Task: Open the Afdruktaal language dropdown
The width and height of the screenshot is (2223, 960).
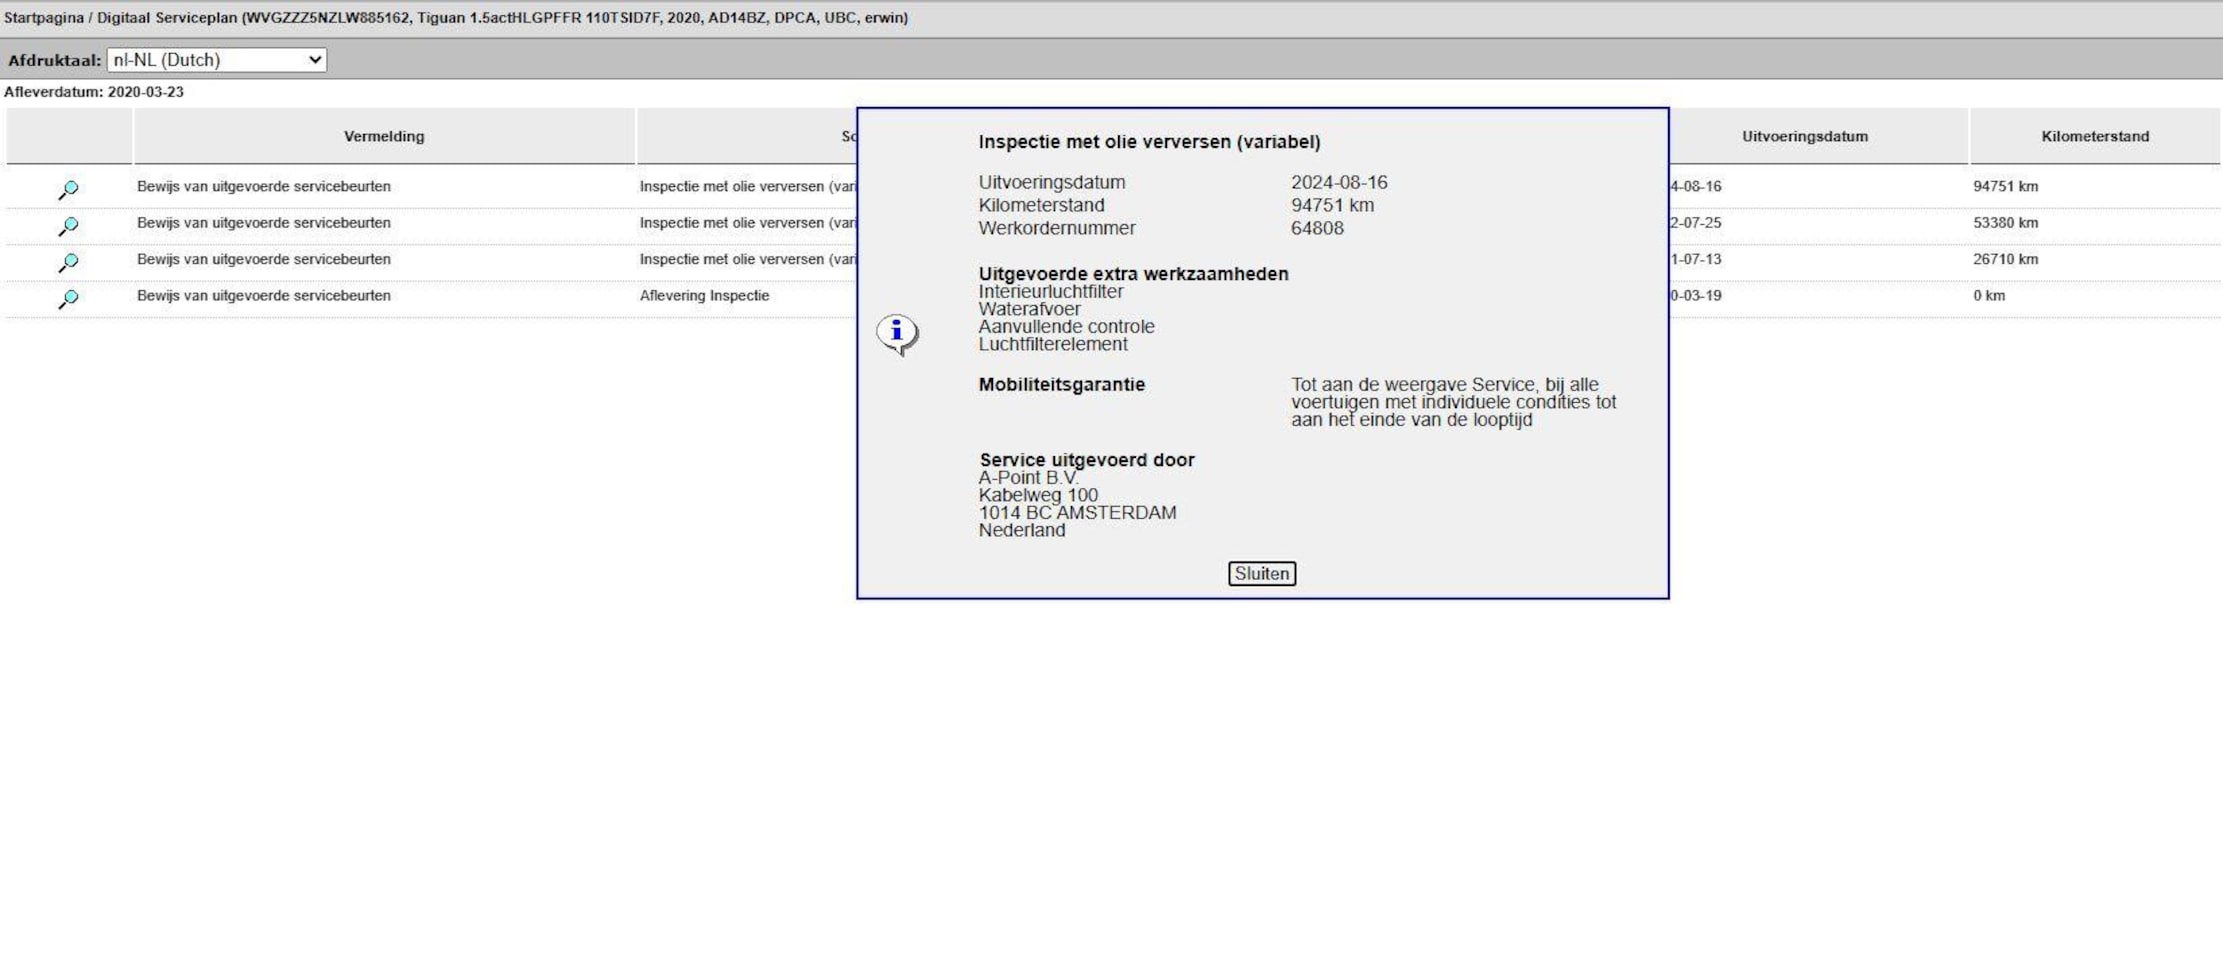Action: click(x=217, y=60)
